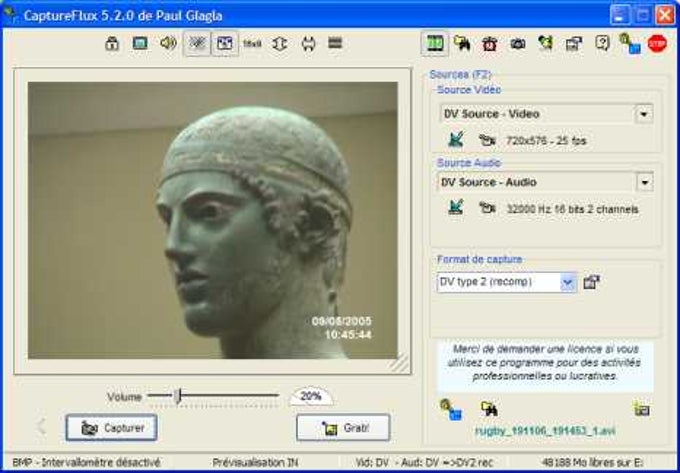Click the 20% volume indicator
This screenshot has height=473, width=680.
[x=311, y=396]
